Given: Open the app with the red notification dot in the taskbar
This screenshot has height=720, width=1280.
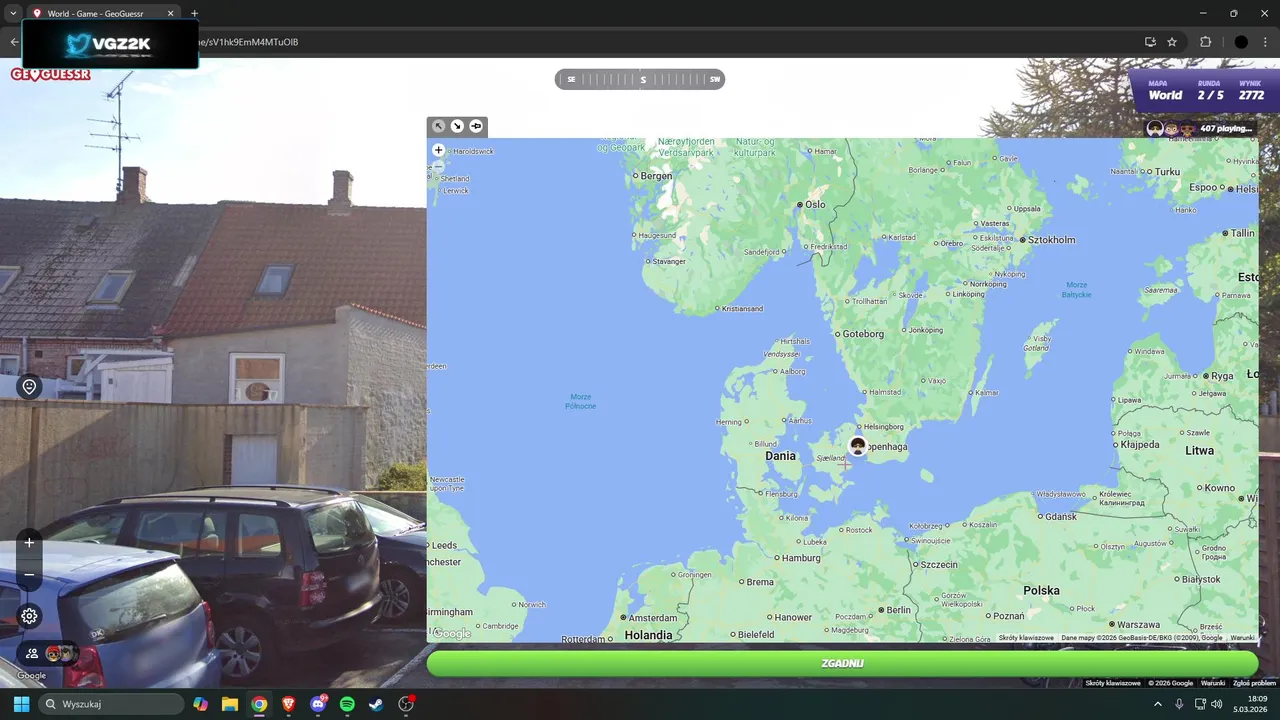Looking at the screenshot, I should click(406, 704).
